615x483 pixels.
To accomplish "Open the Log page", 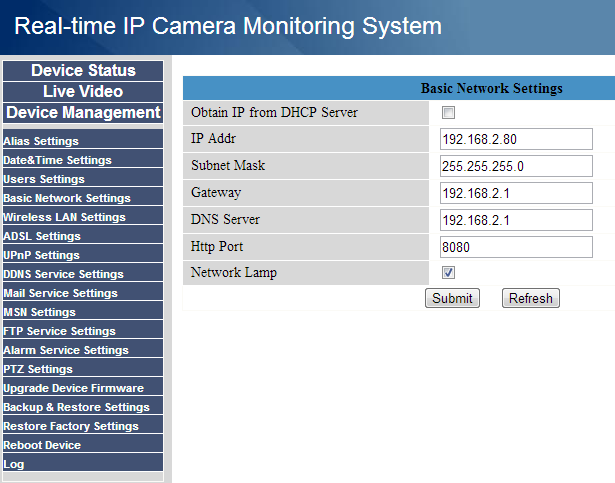I will pos(14,464).
